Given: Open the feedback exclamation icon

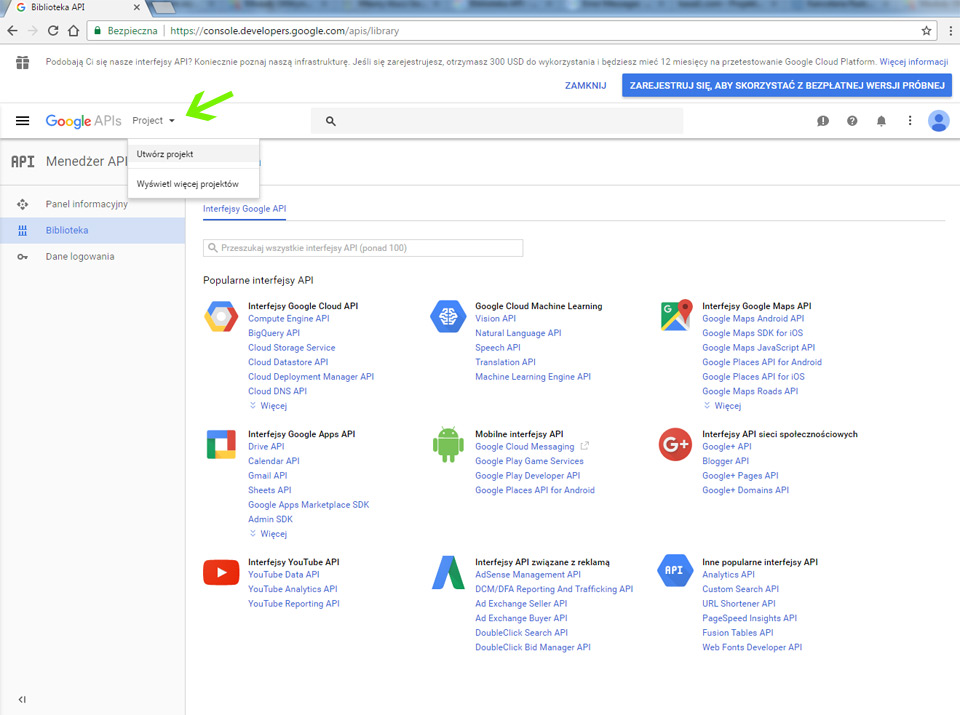Looking at the screenshot, I should (823, 121).
